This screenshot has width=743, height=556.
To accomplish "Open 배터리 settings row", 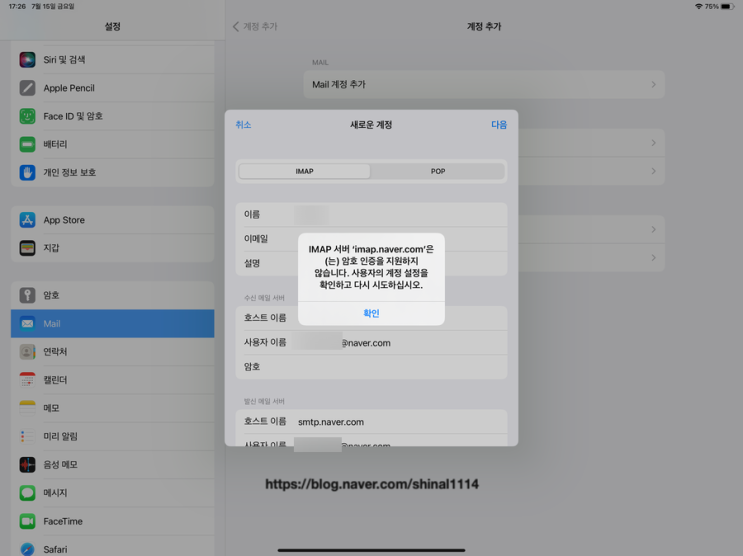I will 112,144.
